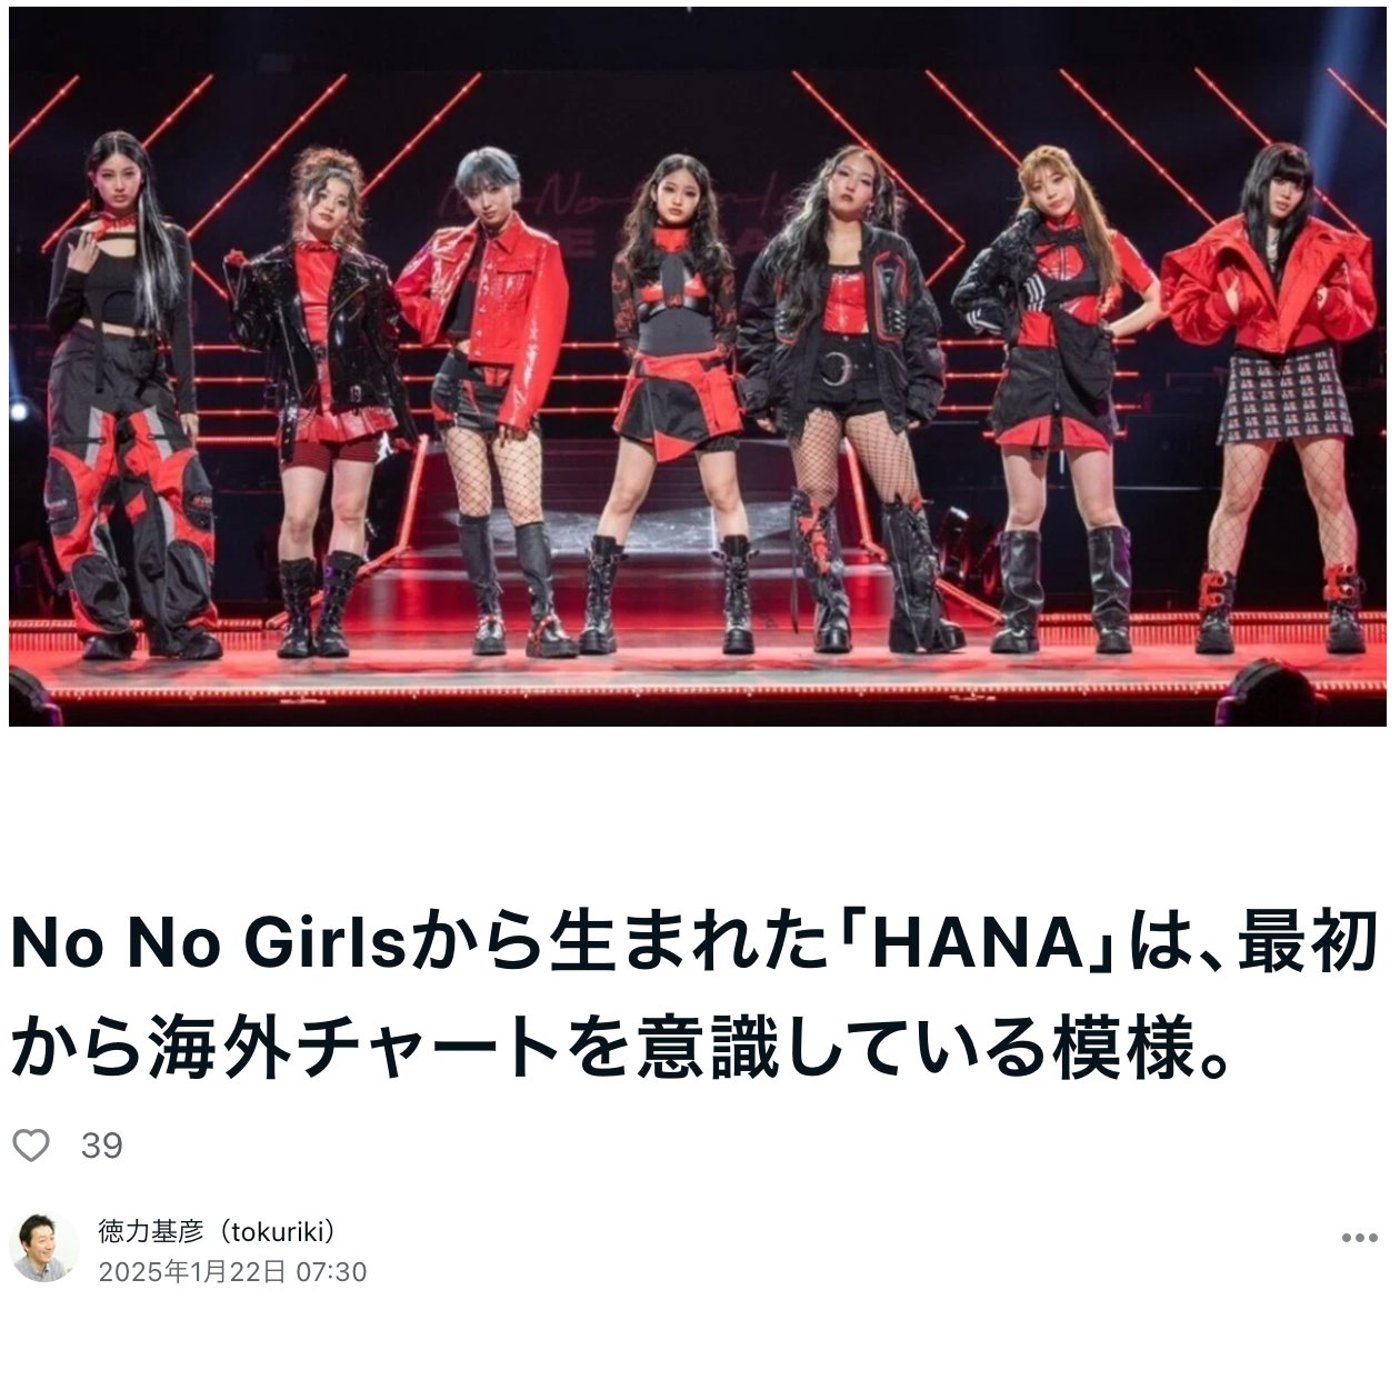
Task: Open the three-dot more options menu
Action: coord(1359,1238)
